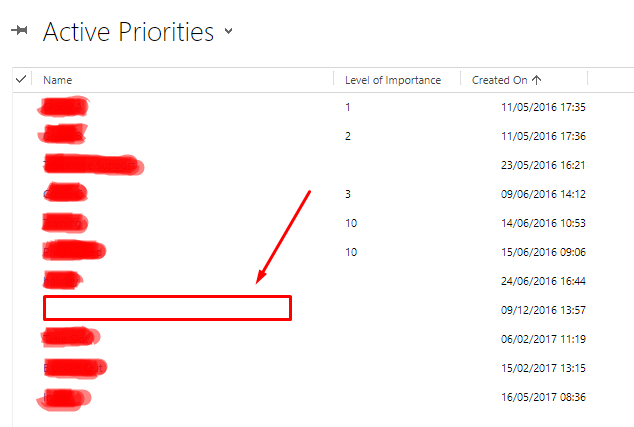Toggle the Created On sort arrow
634x427 pixels.
[x=537, y=80]
